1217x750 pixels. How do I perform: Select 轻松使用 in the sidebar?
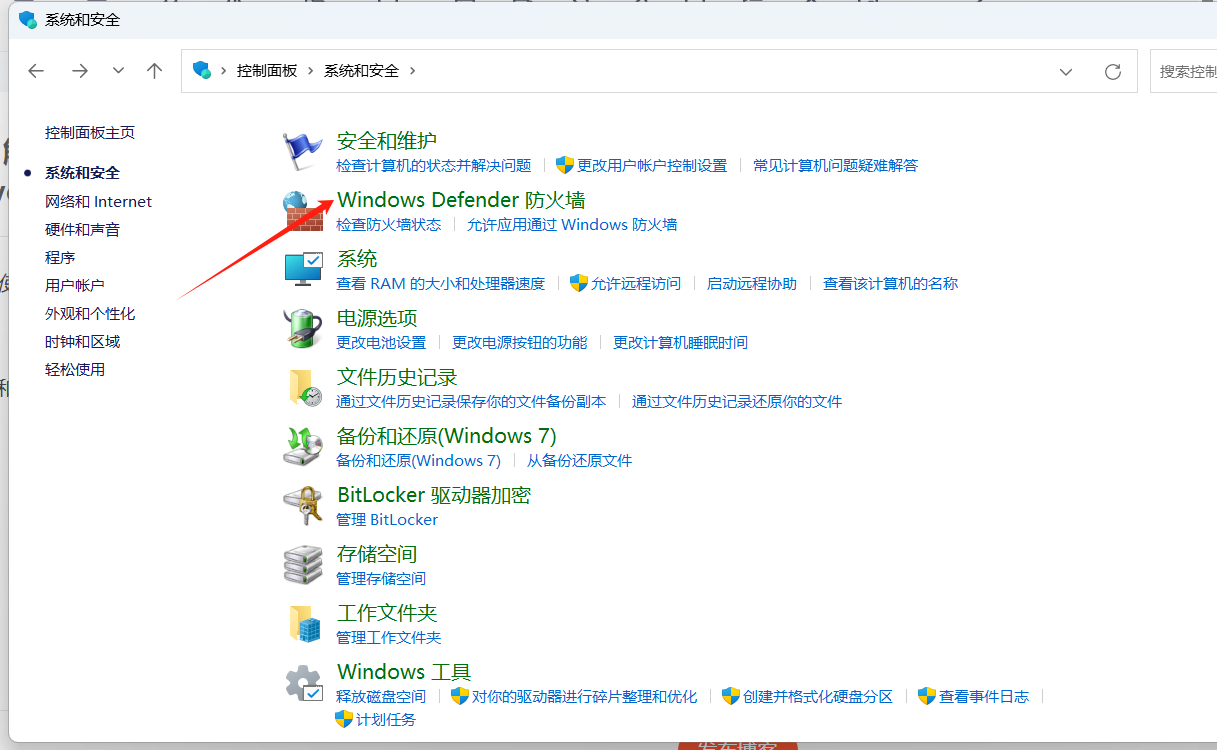pyautogui.click(x=75, y=369)
